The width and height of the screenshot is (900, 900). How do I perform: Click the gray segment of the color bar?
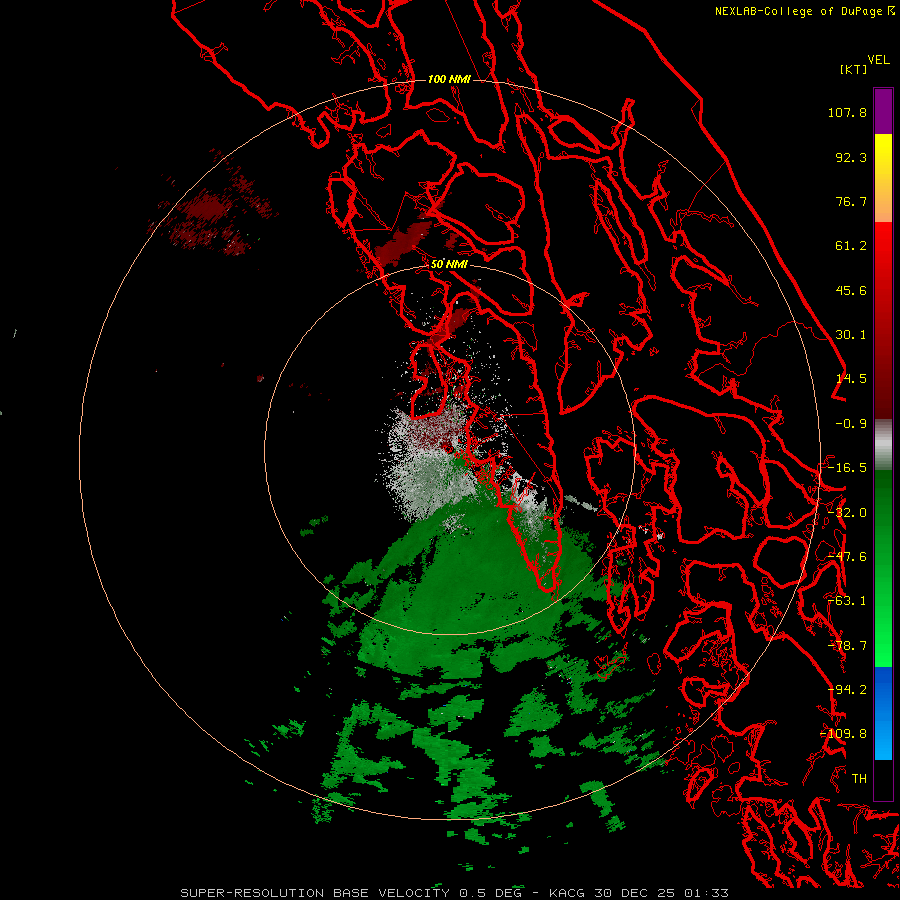pyautogui.click(x=883, y=445)
